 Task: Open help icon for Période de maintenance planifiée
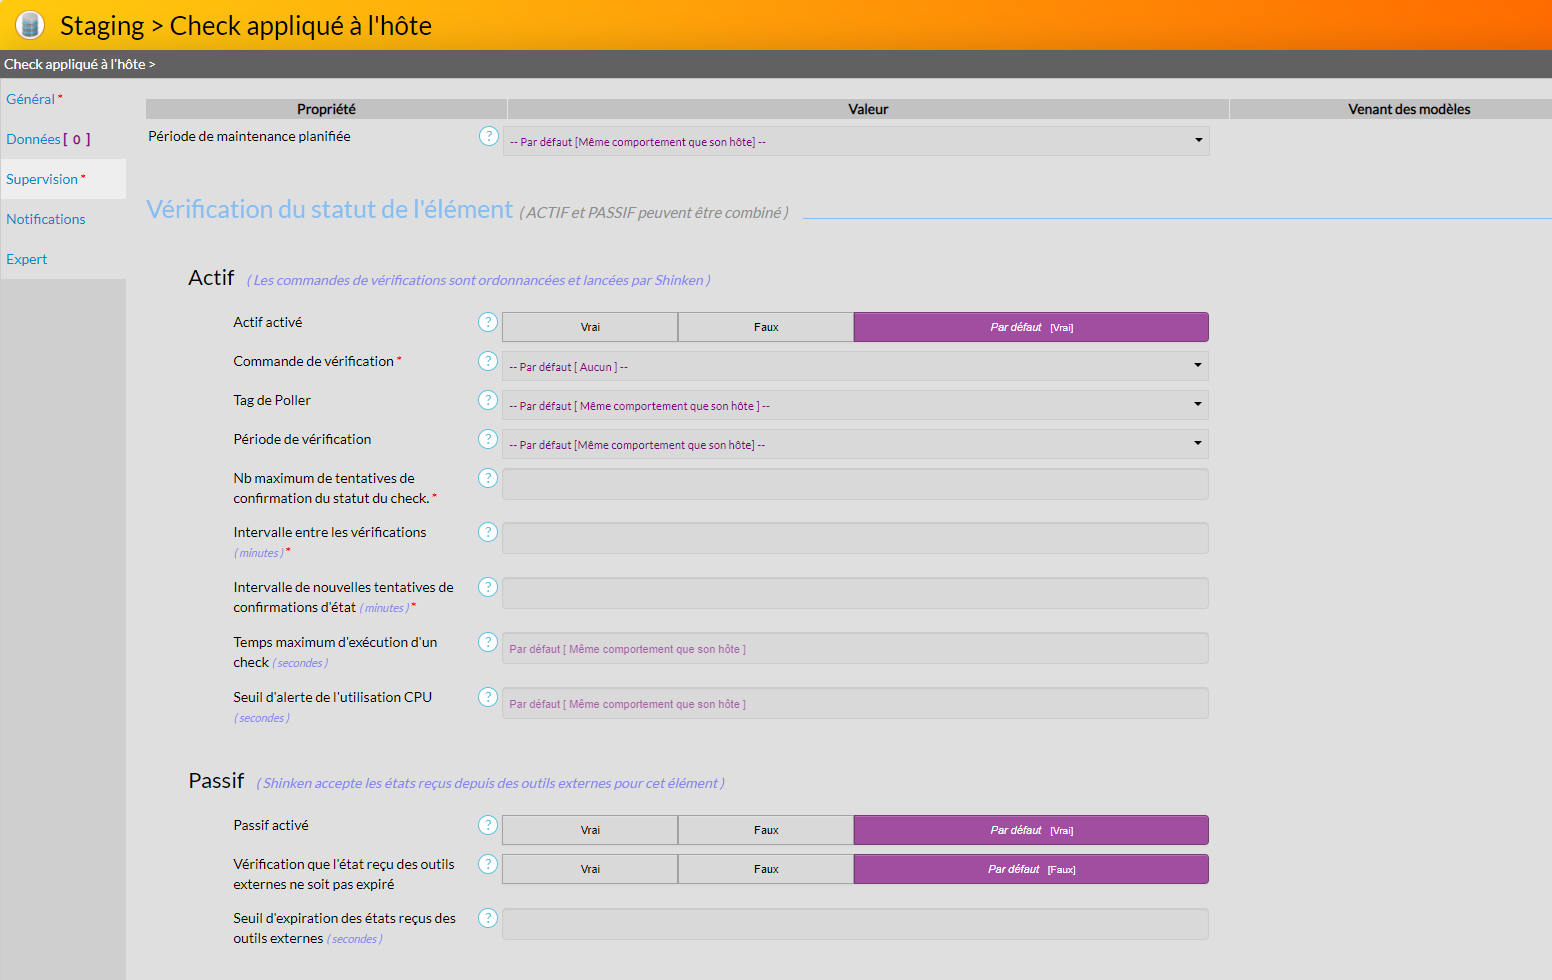[488, 136]
